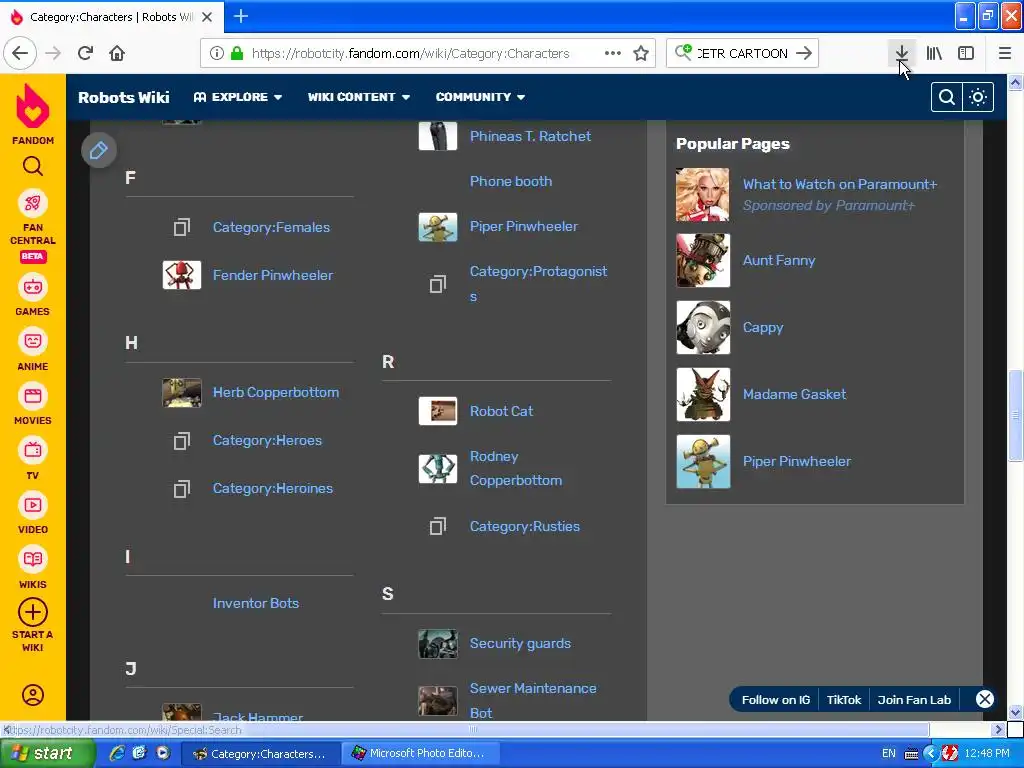Viewport: 1024px width, 768px height.
Task: Open Category:Heroines link
Action: pos(272,488)
